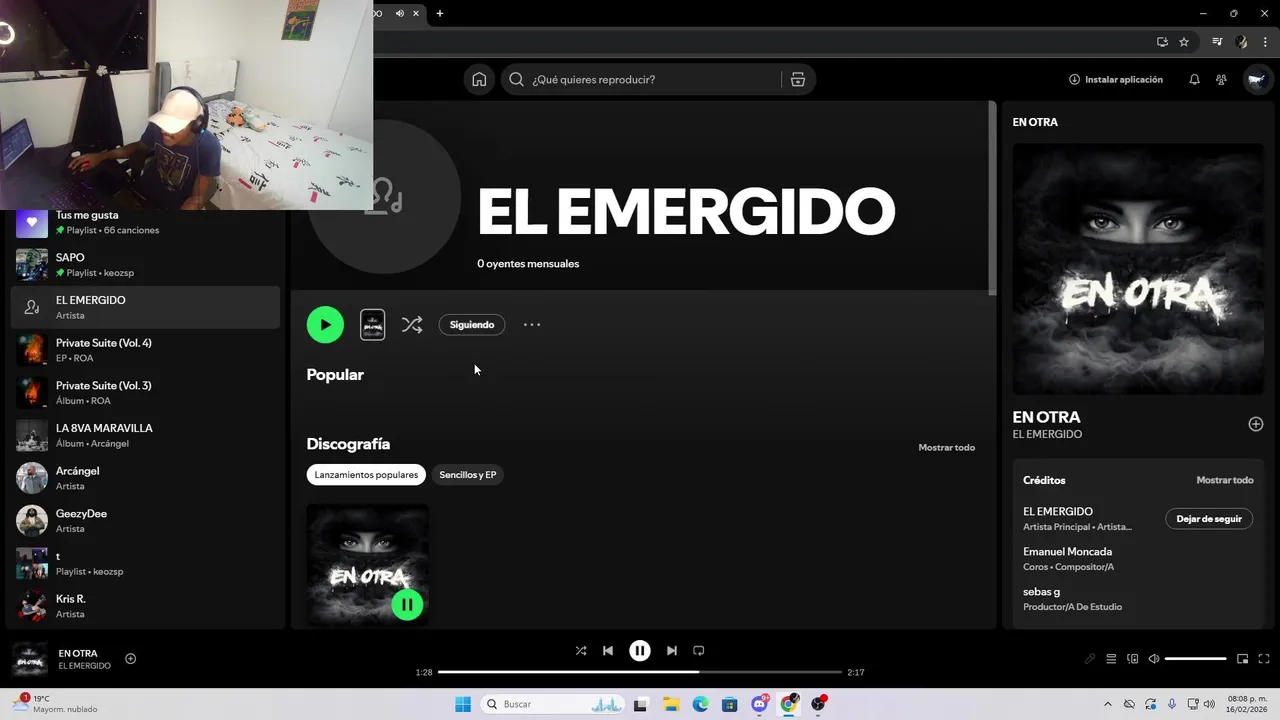This screenshot has height=720, width=1280.
Task: Open LA 8VA MARAVILLA album
Action: pyautogui.click(x=145, y=435)
